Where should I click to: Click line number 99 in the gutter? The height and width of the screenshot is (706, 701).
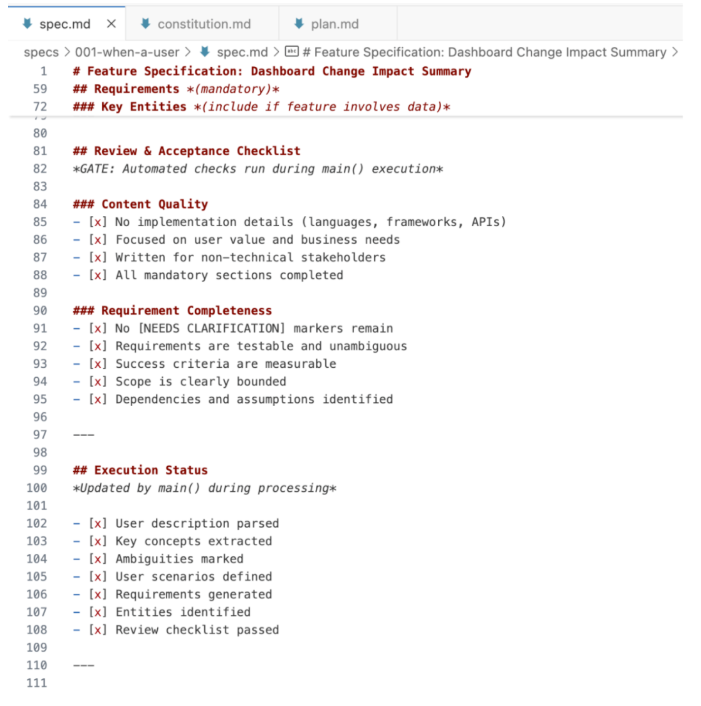[x=37, y=470]
